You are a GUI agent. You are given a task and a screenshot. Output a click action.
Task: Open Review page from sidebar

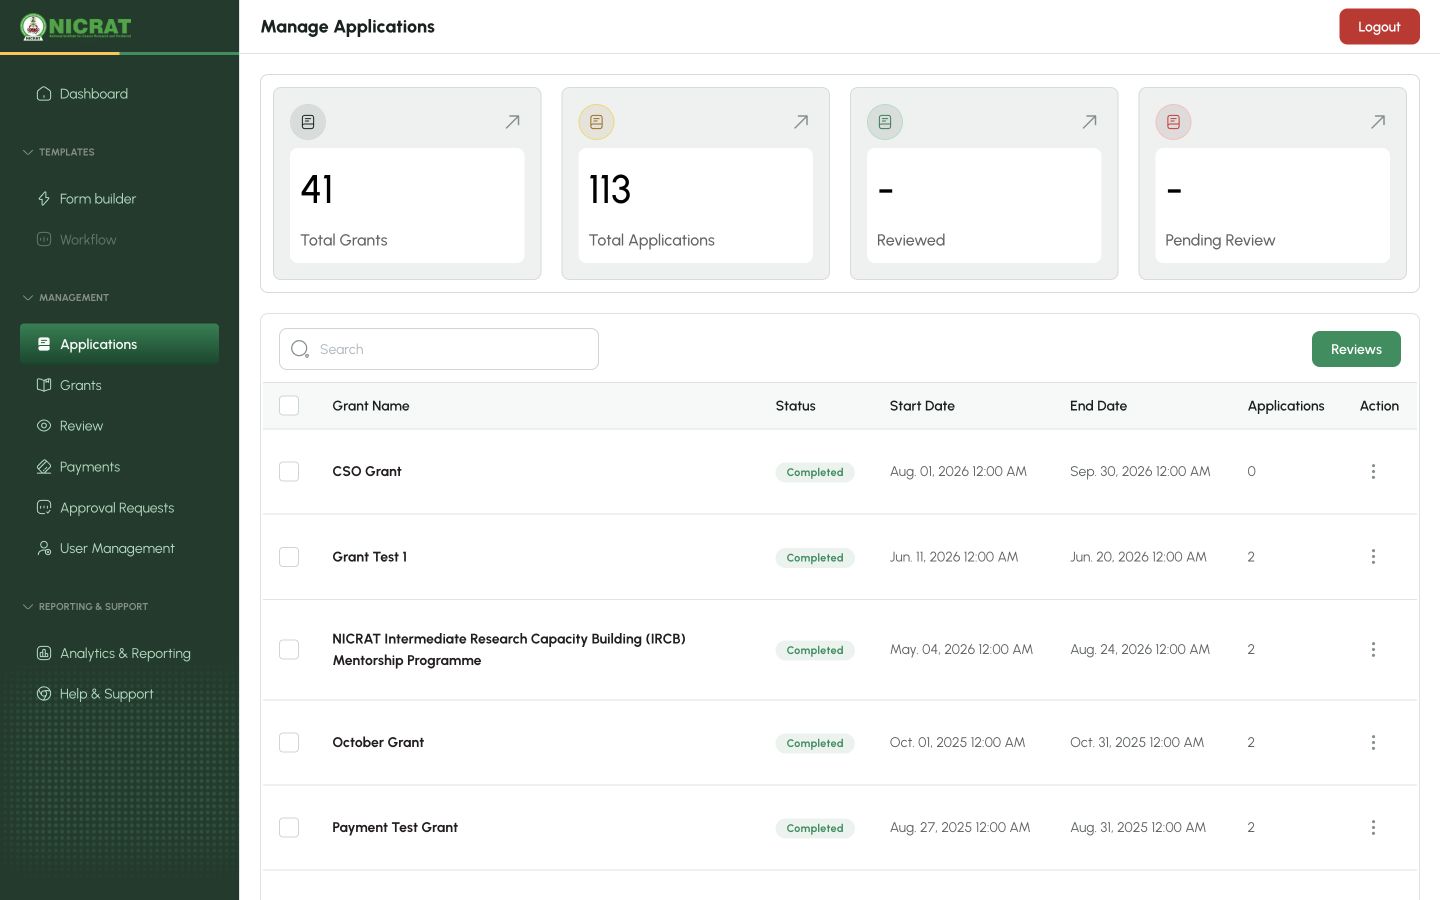119,426
